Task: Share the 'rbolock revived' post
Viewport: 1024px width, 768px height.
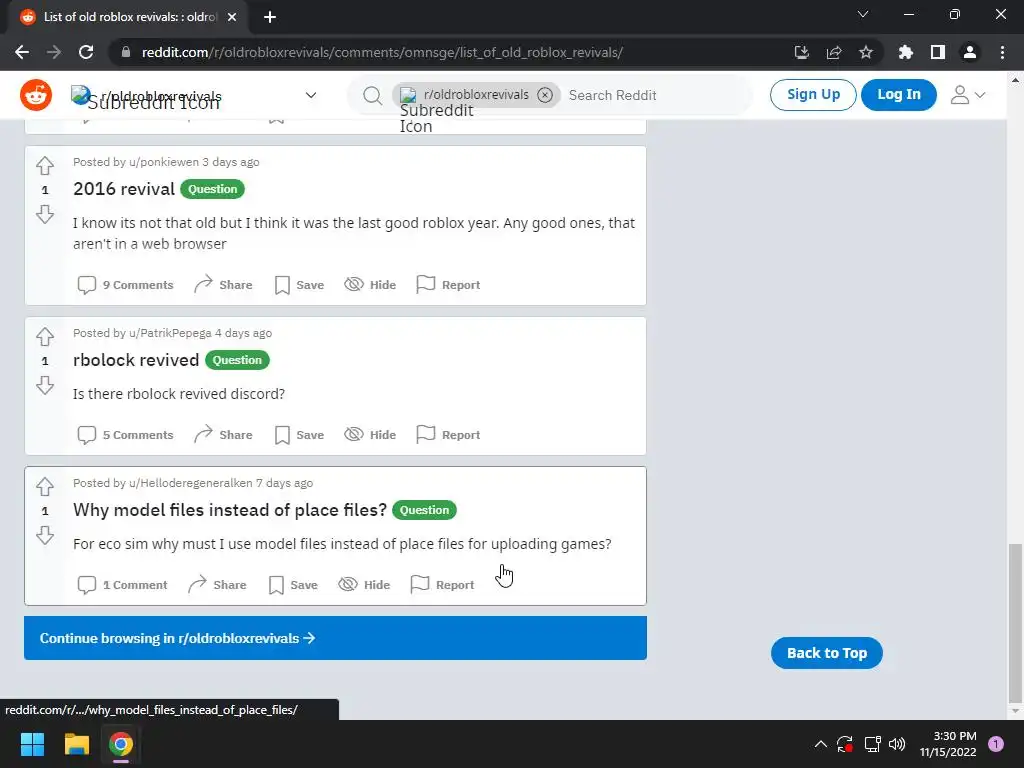Action: point(223,435)
